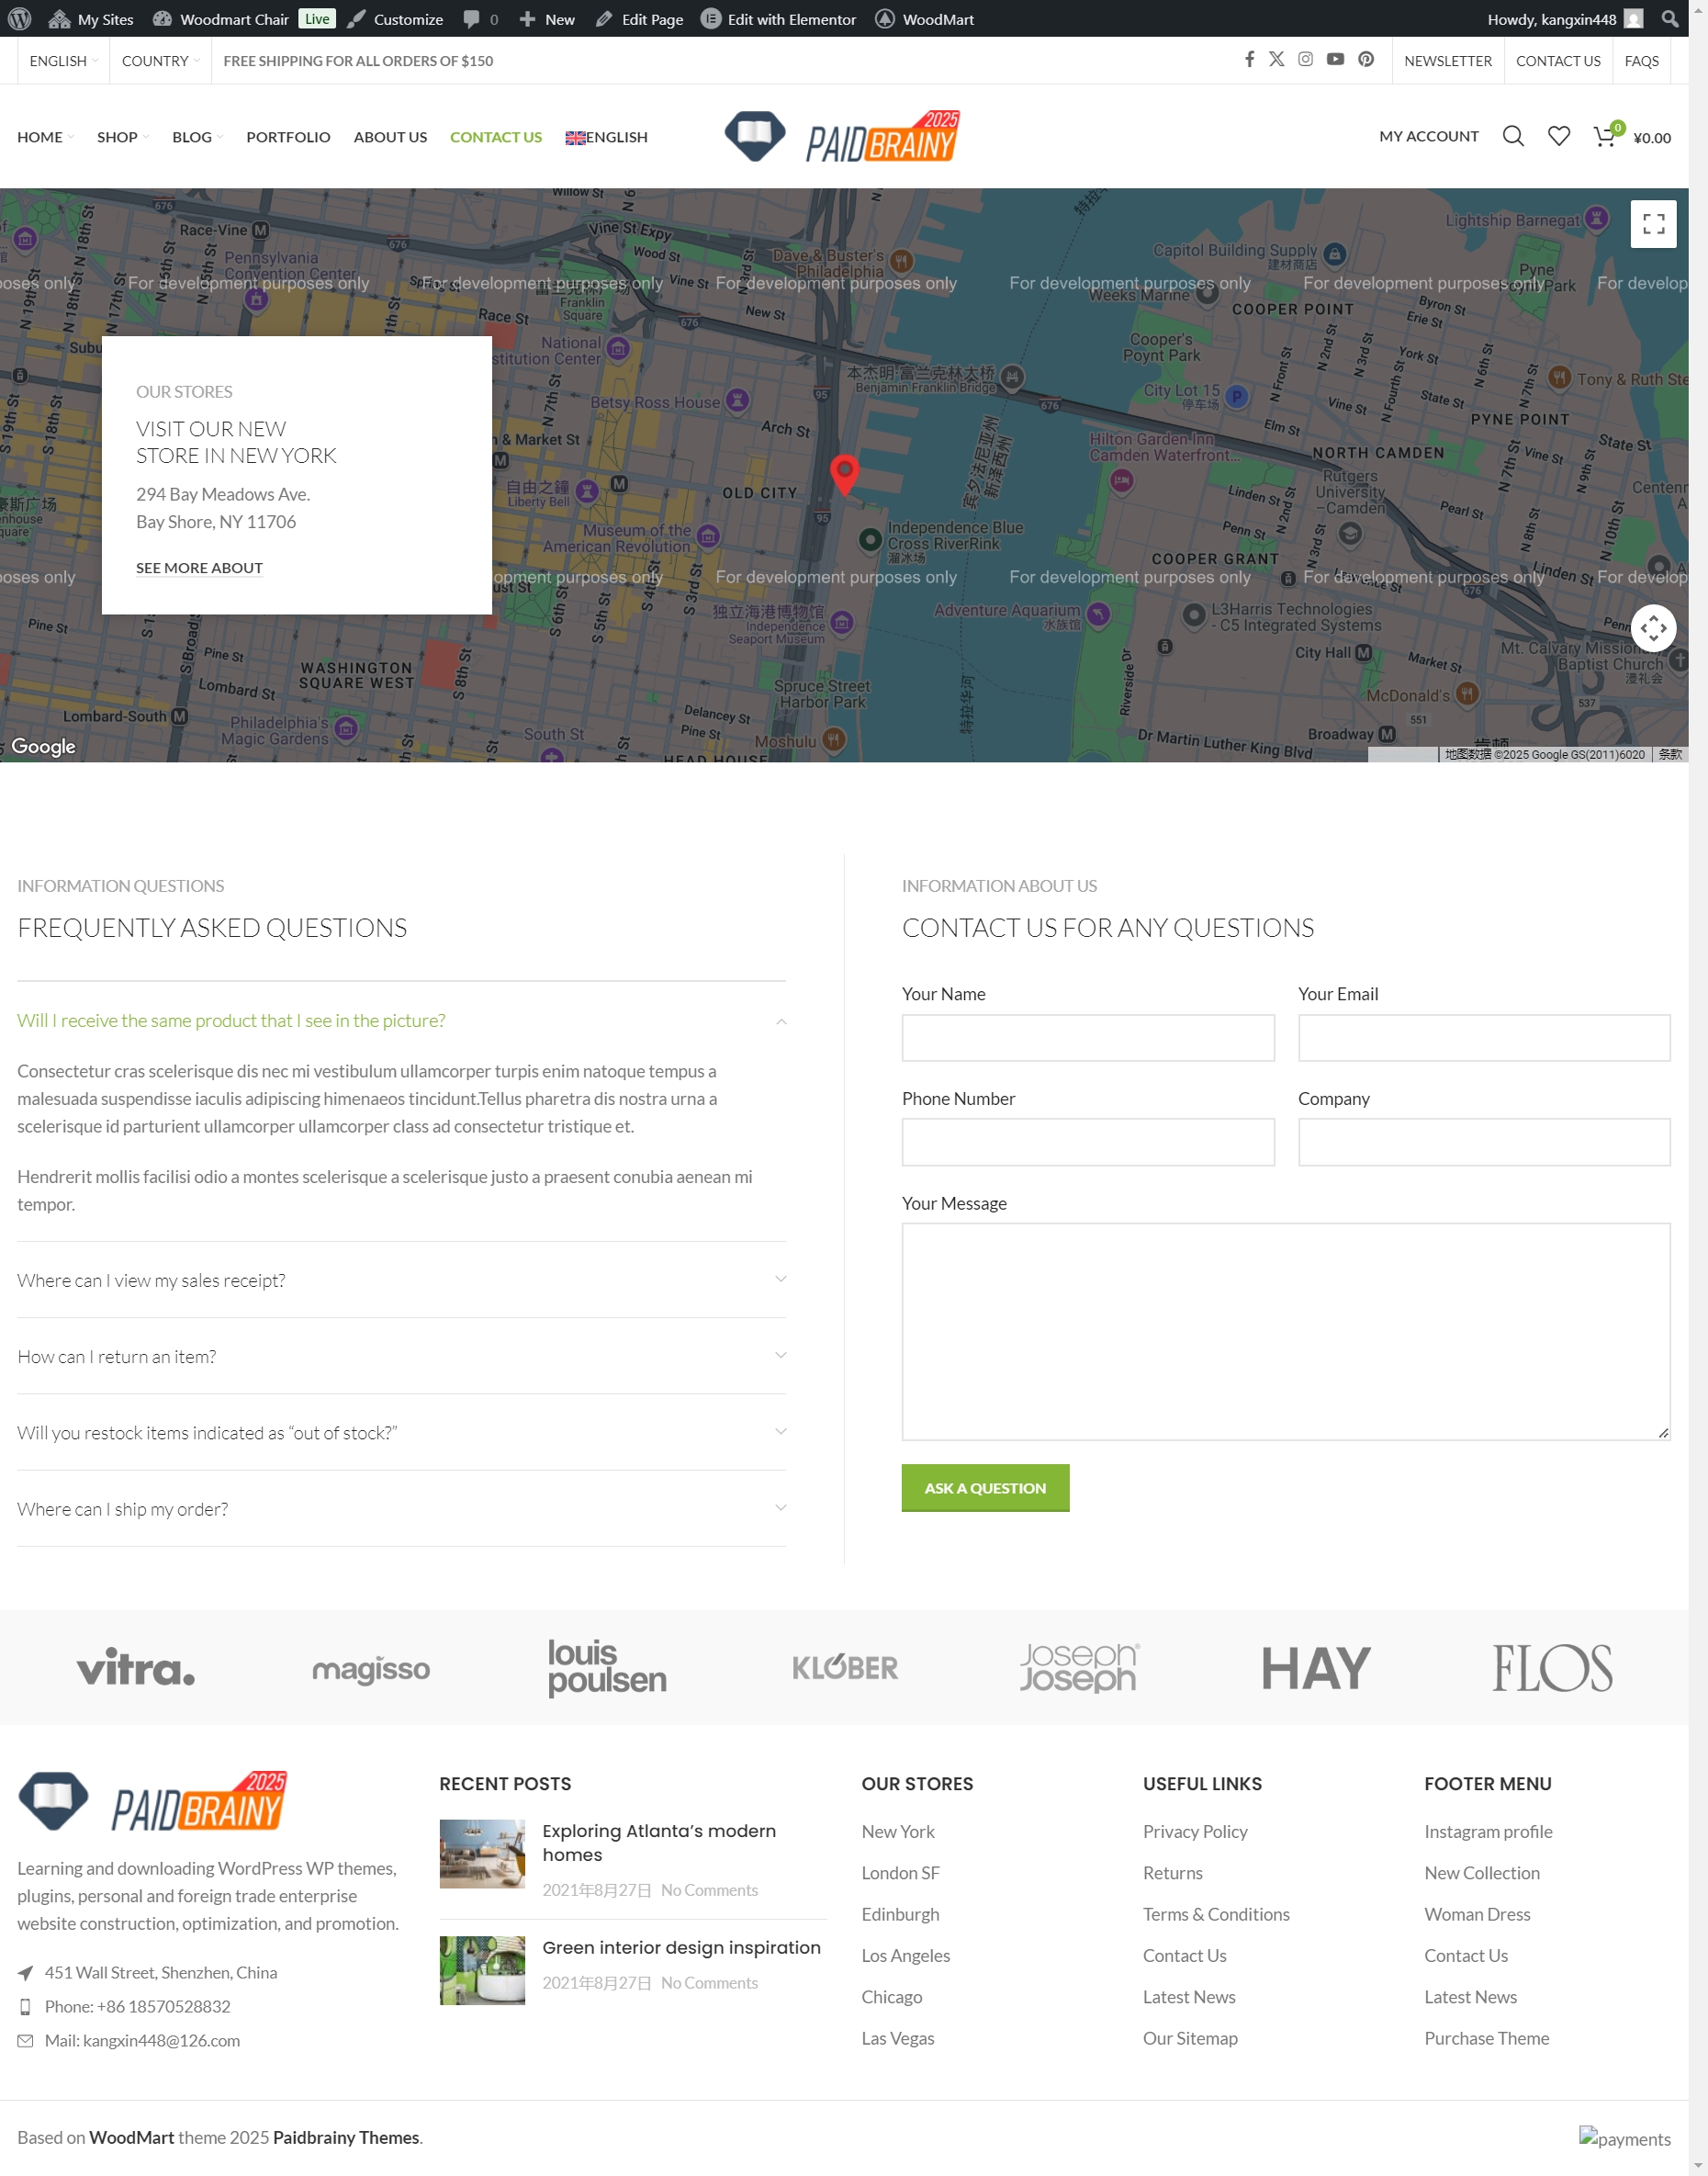Click the Joseph Joseph brand logo
The height and width of the screenshot is (2176, 1708).
point(1079,1667)
